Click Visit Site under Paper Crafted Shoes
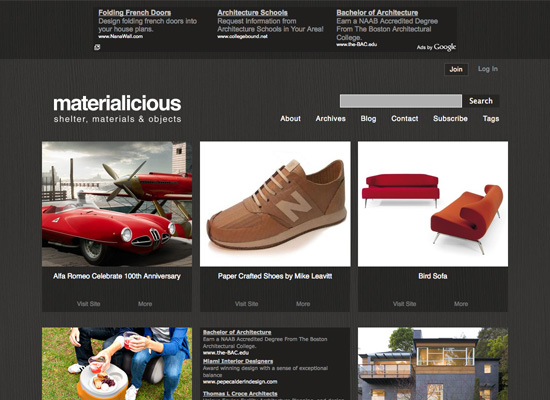Screen dimensions: 550x400 click(246, 304)
